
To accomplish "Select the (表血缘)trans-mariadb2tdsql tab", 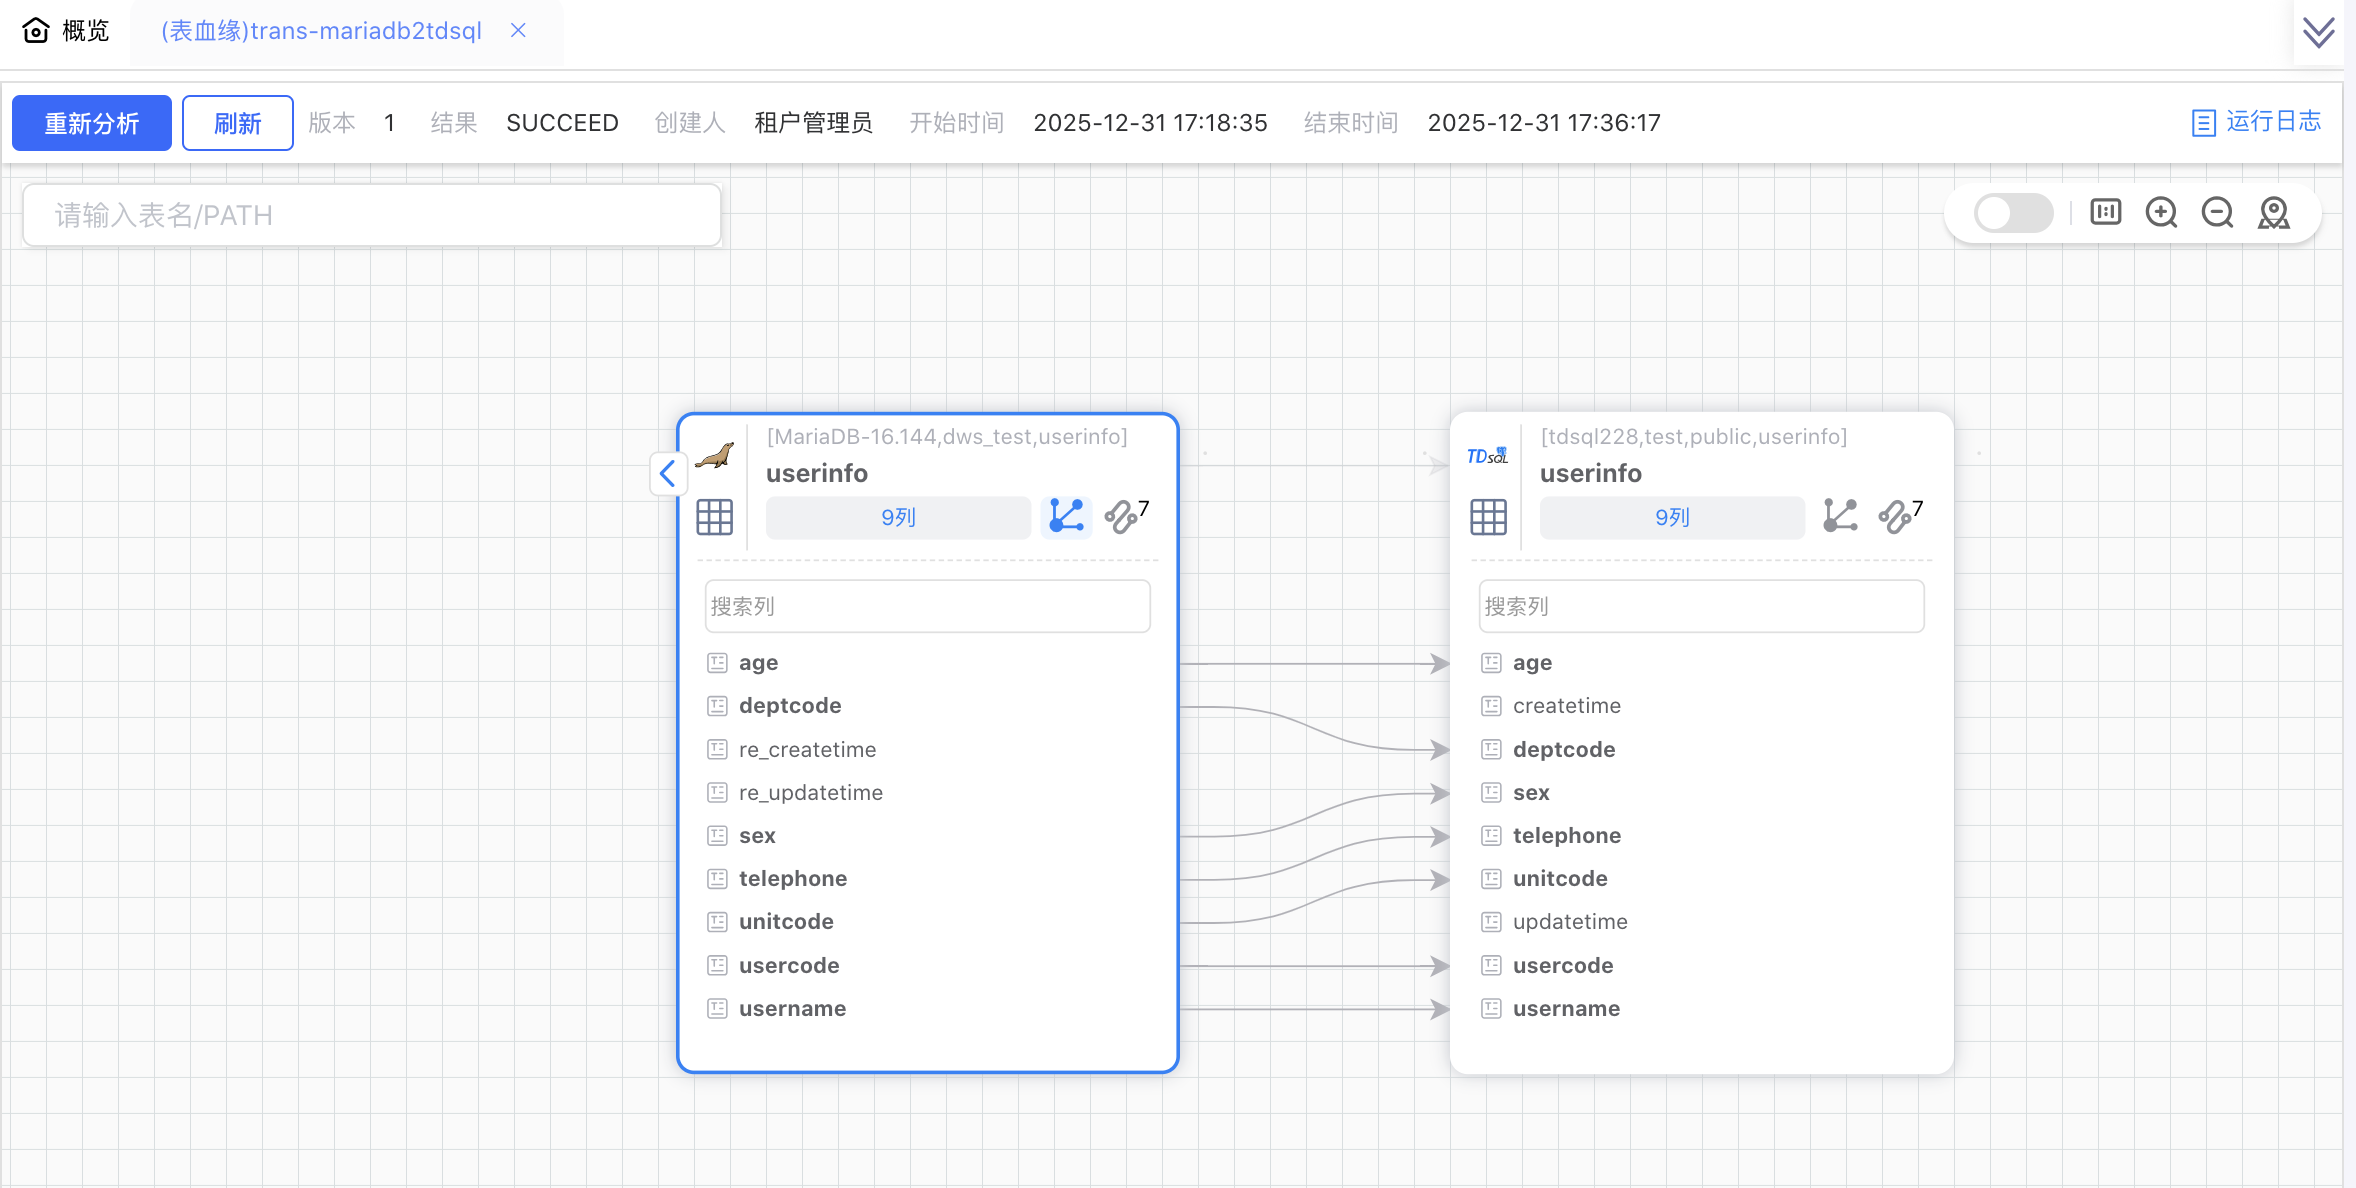I will [x=321, y=31].
